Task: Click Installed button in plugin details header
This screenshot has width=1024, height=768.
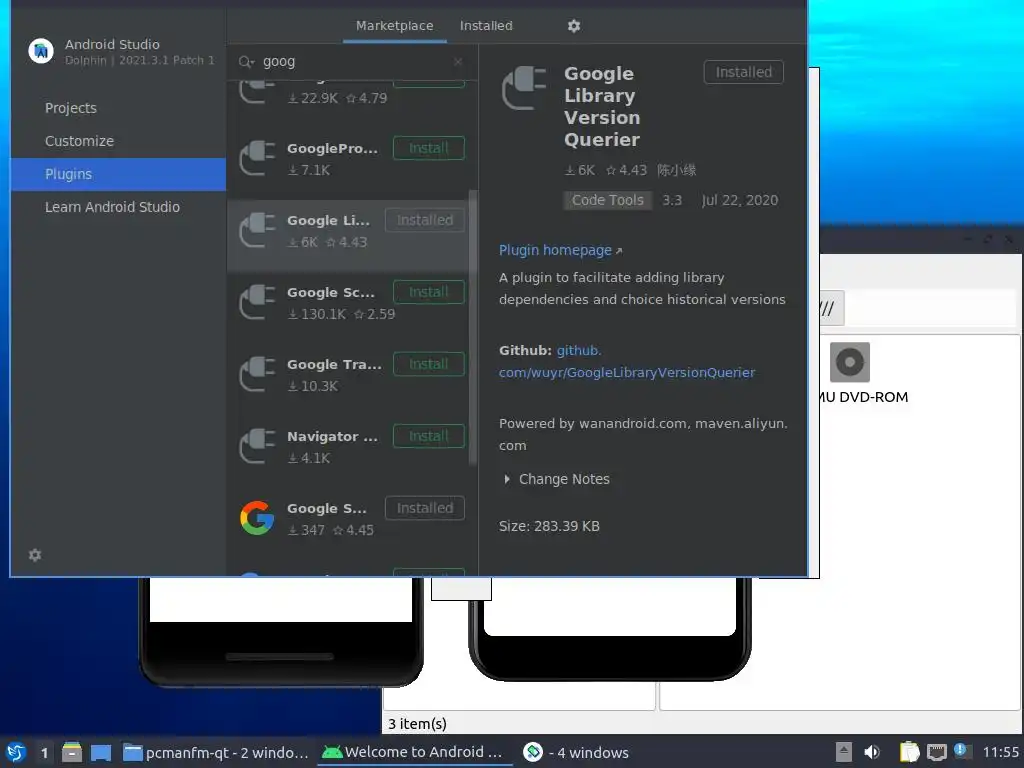Action: point(743,72)
